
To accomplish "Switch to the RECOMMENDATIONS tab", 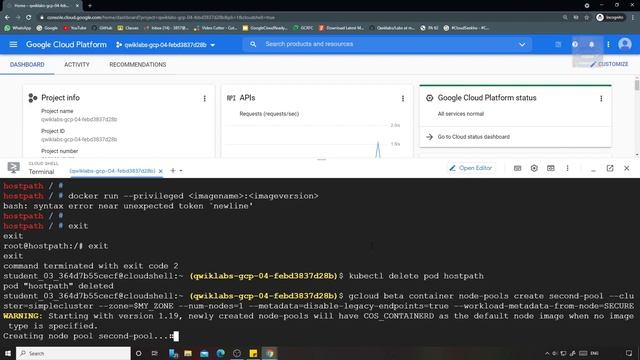I will coord(138,64).
